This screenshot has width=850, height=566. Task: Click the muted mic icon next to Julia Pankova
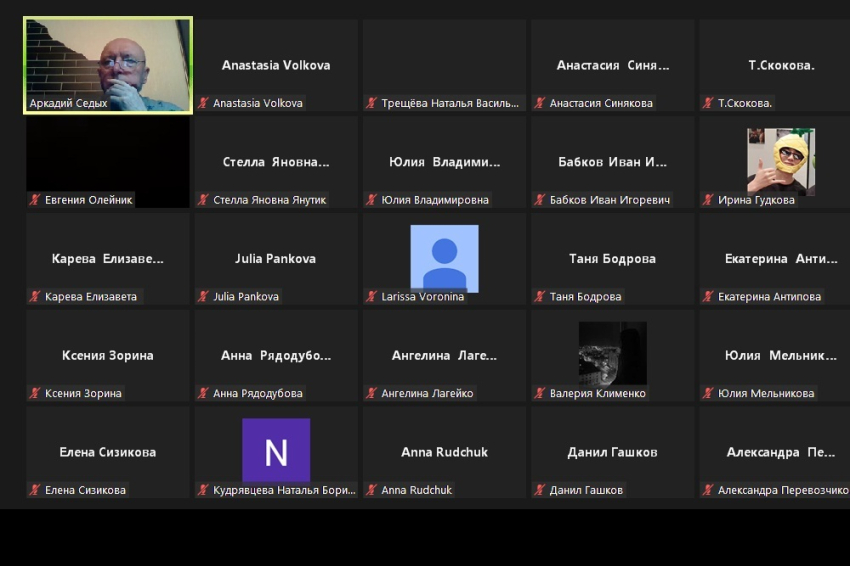pos(204,297)
